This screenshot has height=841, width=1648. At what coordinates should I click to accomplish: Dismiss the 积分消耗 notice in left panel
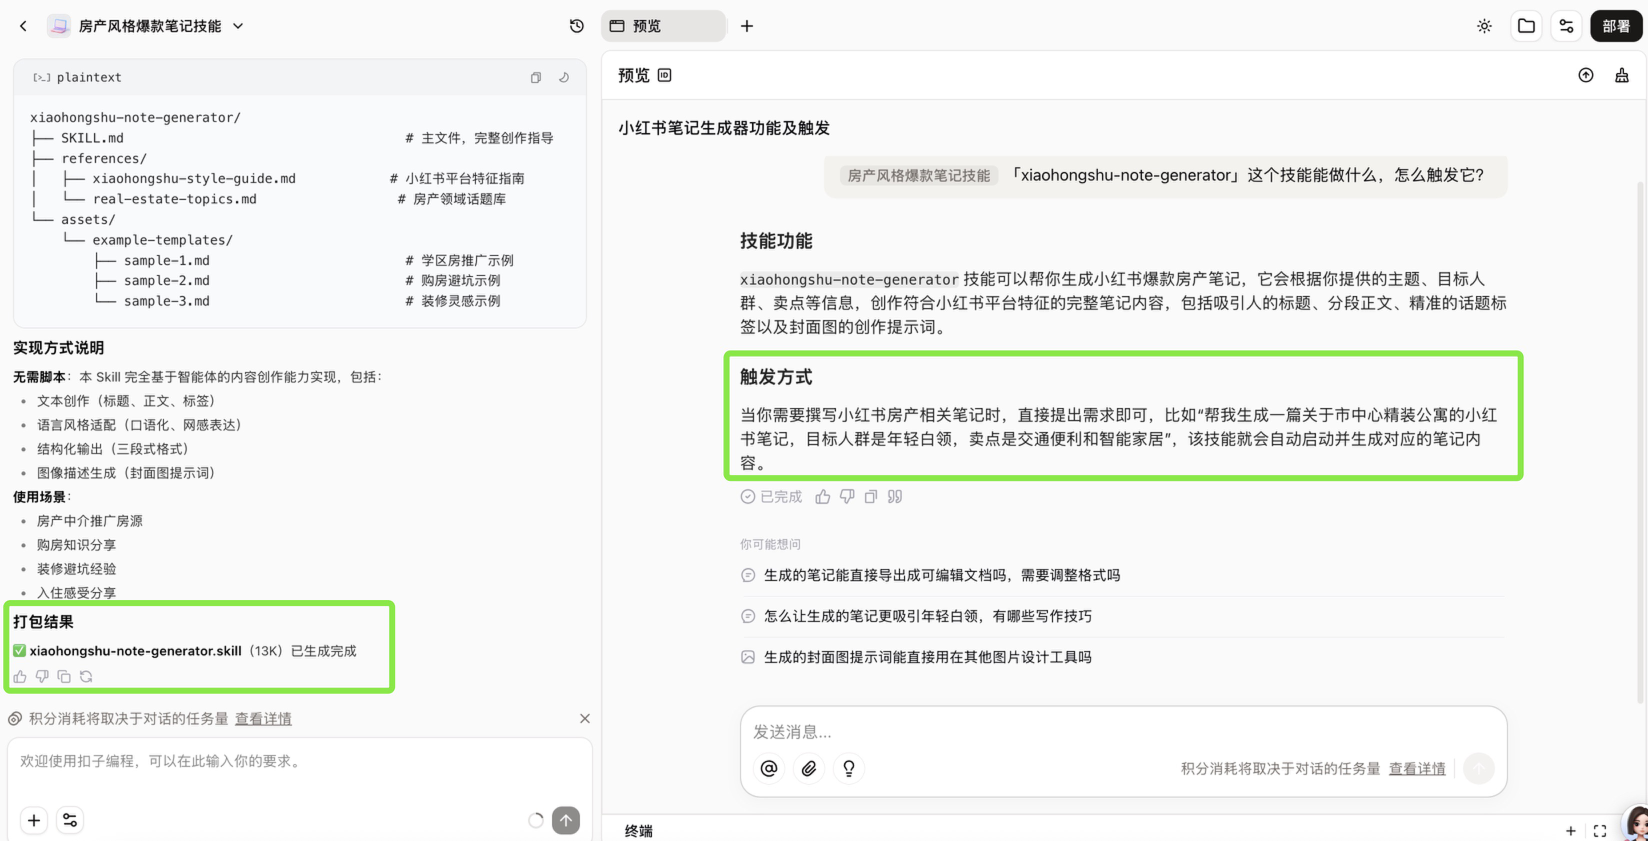(585, 719)
